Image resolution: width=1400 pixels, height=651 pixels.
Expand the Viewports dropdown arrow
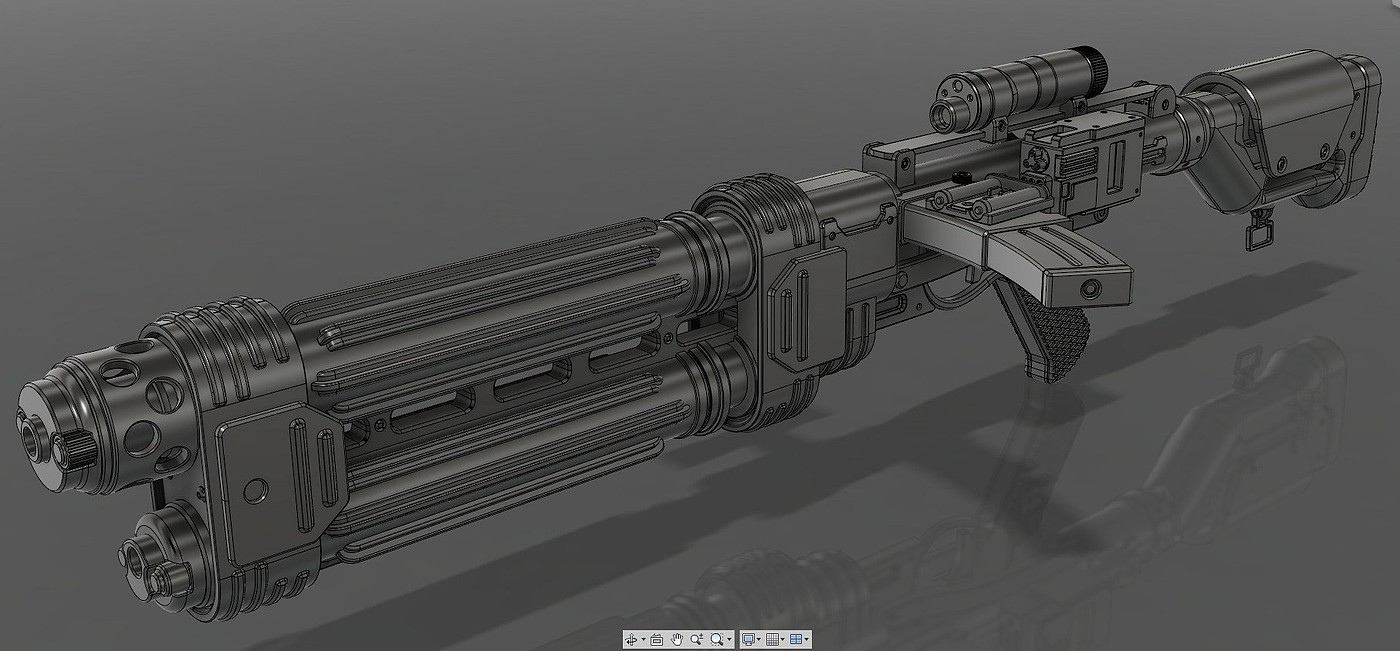click(807, 639)
